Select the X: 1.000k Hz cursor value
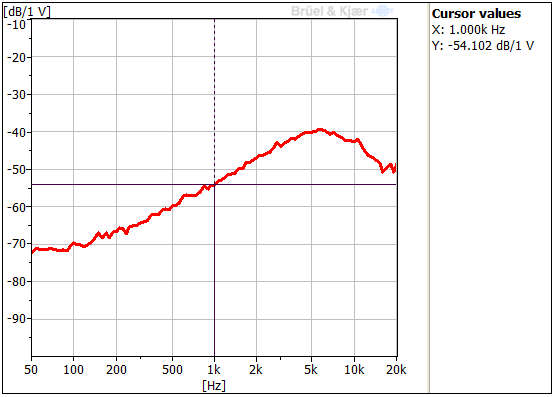Viewport: 557px width, 397px height. click(468, 29)
